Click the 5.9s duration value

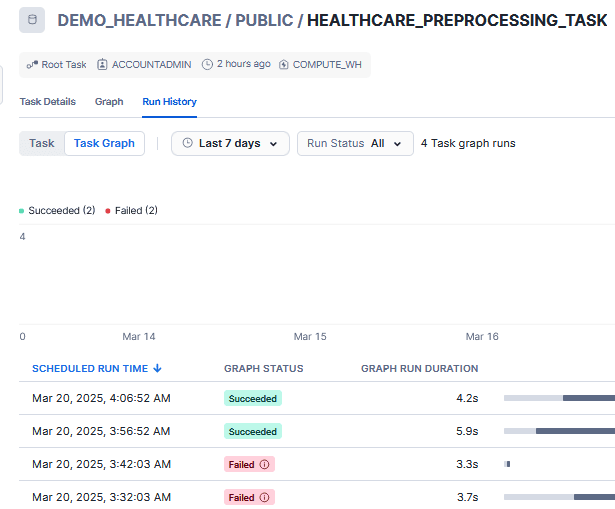click(x=467, y=431)
